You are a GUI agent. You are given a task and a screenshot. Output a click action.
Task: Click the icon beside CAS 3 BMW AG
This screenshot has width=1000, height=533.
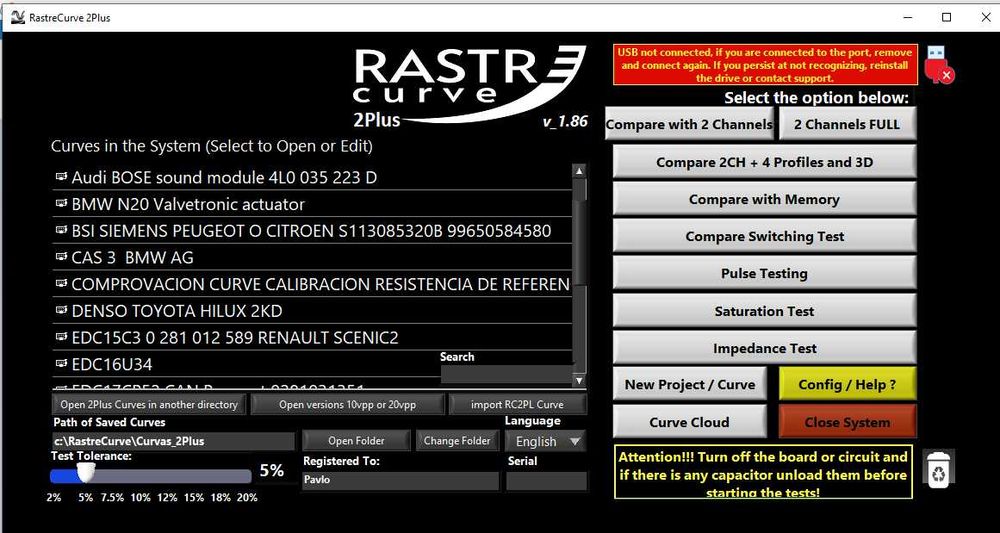(x=61, y=256)
